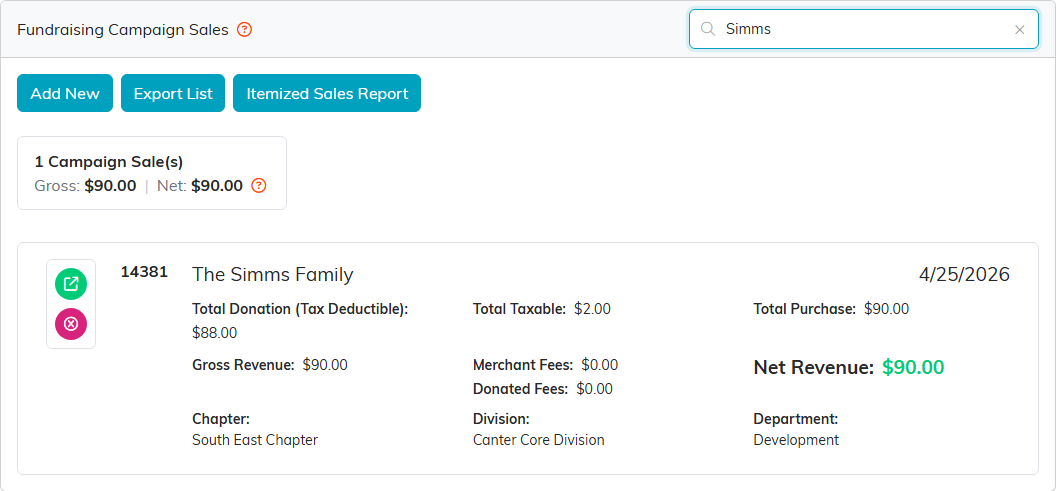Click the 1 Campaign Sale(s) summary heading
The height and width of the screenshot is (491, 1056).
[109, 162]
